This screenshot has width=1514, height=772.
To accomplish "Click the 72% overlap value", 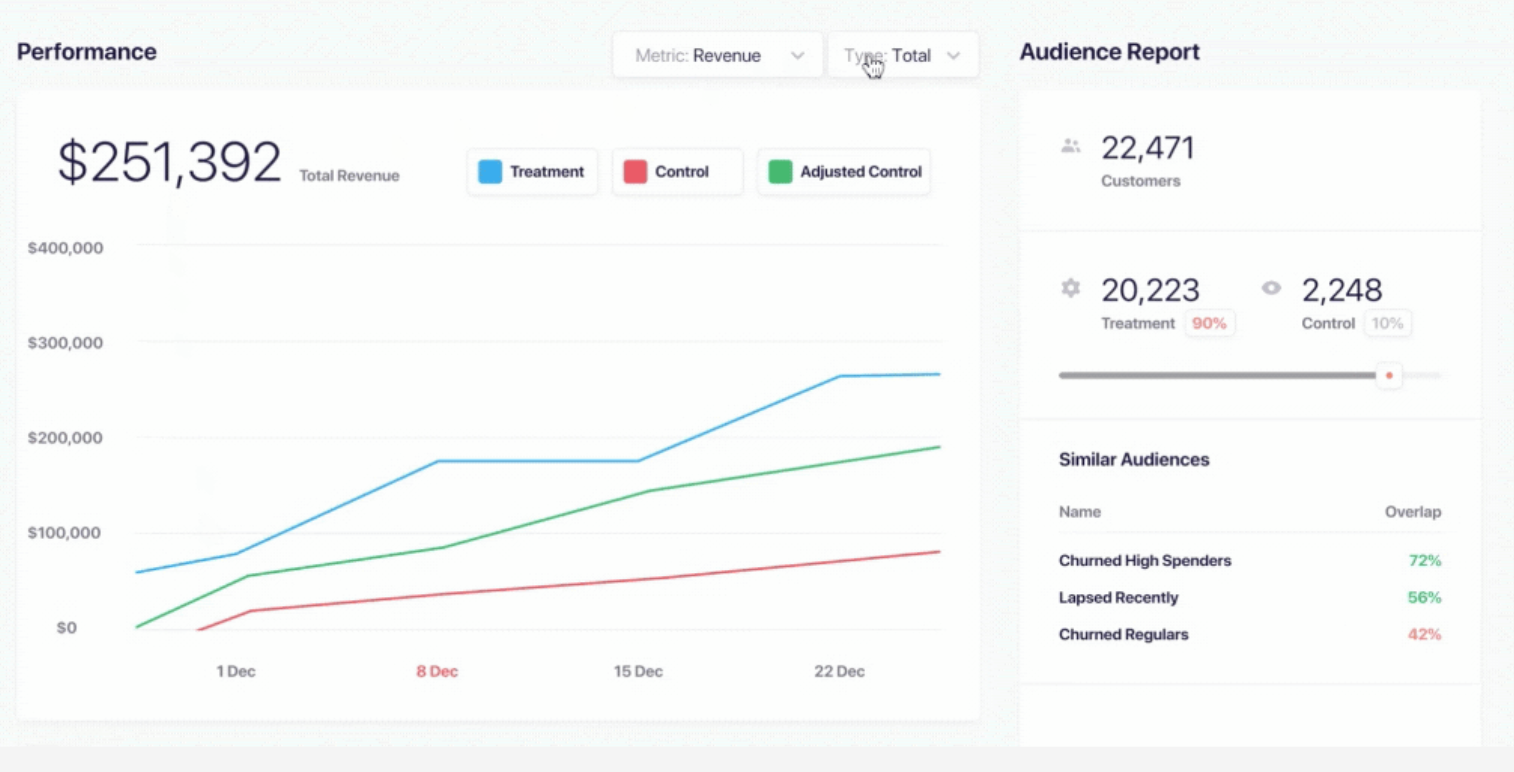I will pos(1425,561).
